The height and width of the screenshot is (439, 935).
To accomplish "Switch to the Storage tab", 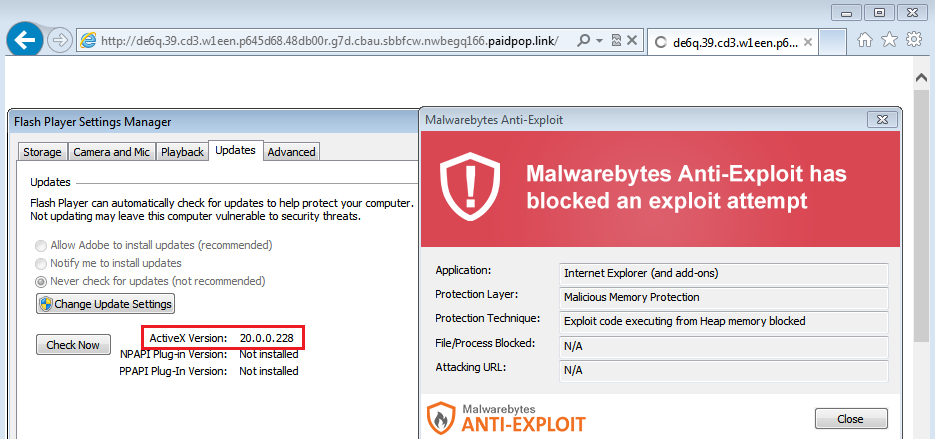I will coord(42,152).
